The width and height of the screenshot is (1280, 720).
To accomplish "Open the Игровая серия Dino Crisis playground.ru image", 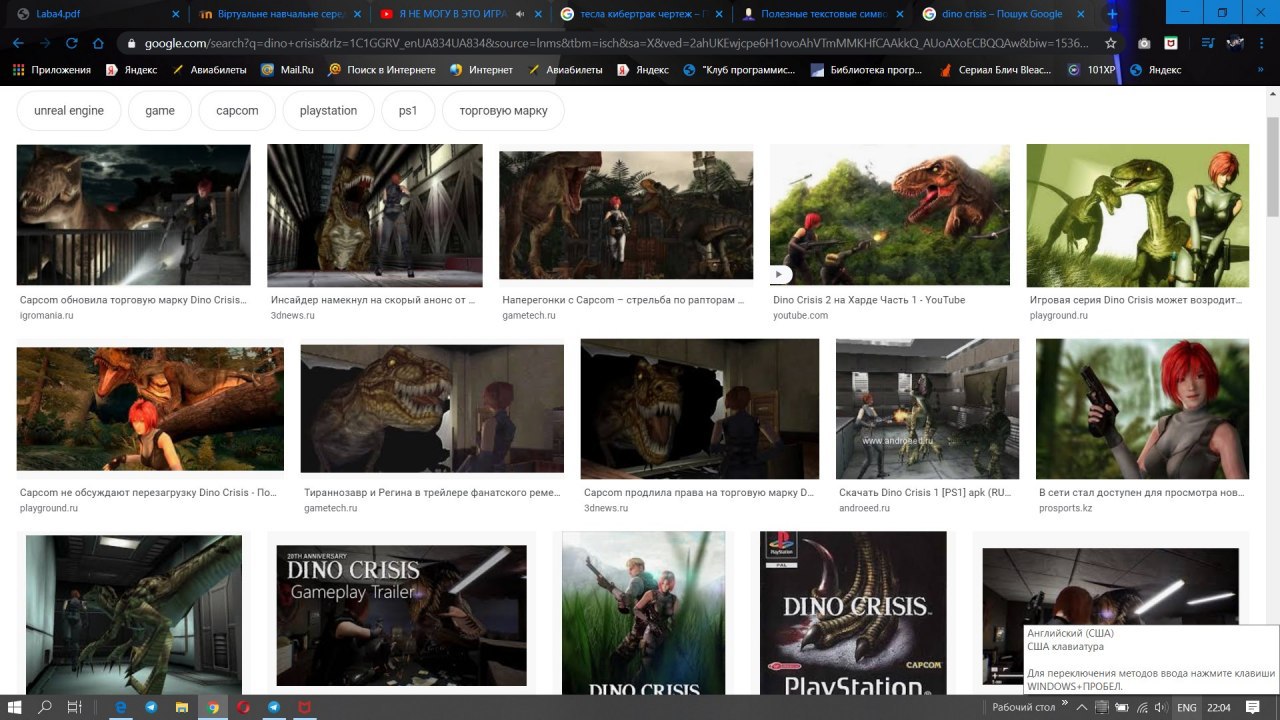I will [x=1138, y=215].
